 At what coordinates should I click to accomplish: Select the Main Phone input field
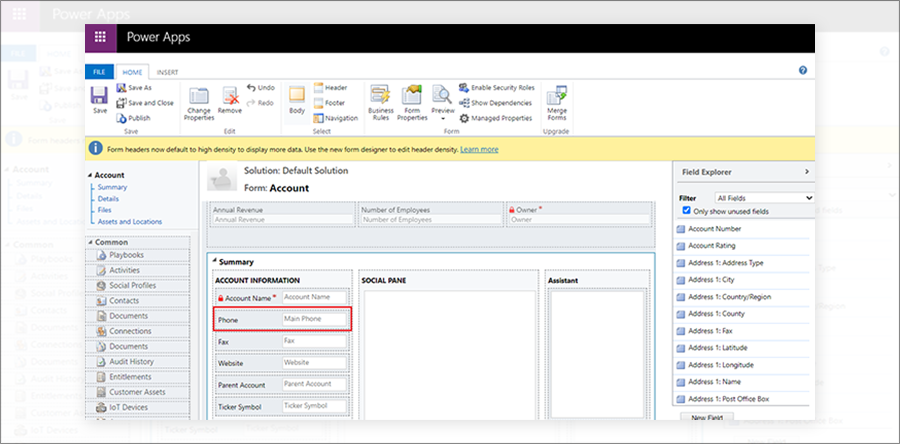[x=315, y=319]
